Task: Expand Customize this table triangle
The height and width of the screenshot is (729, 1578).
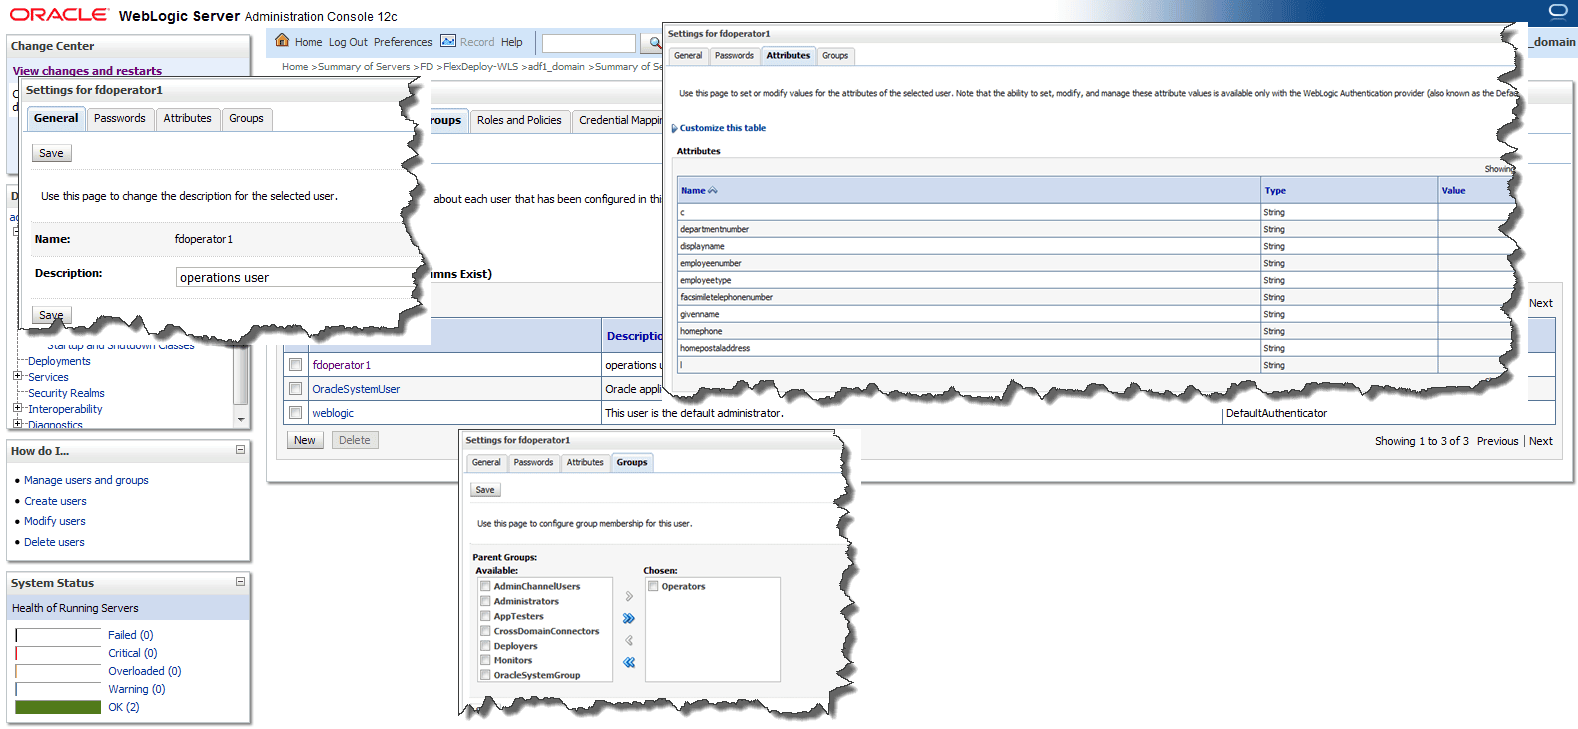Action: [674, 128]
